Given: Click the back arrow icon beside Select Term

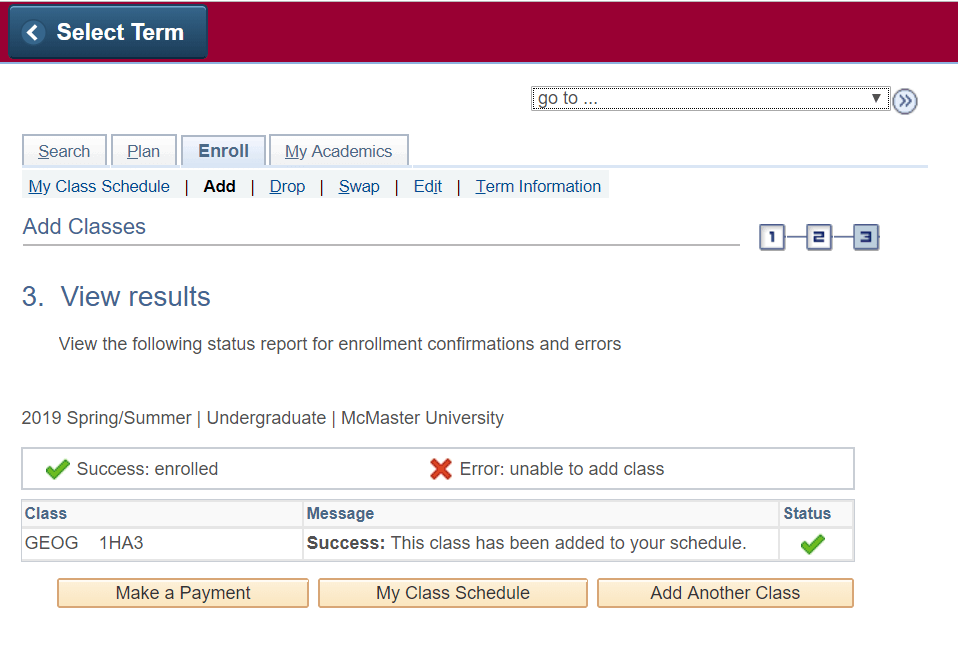Looking at the screenshot, I should [x=34, y=33].
